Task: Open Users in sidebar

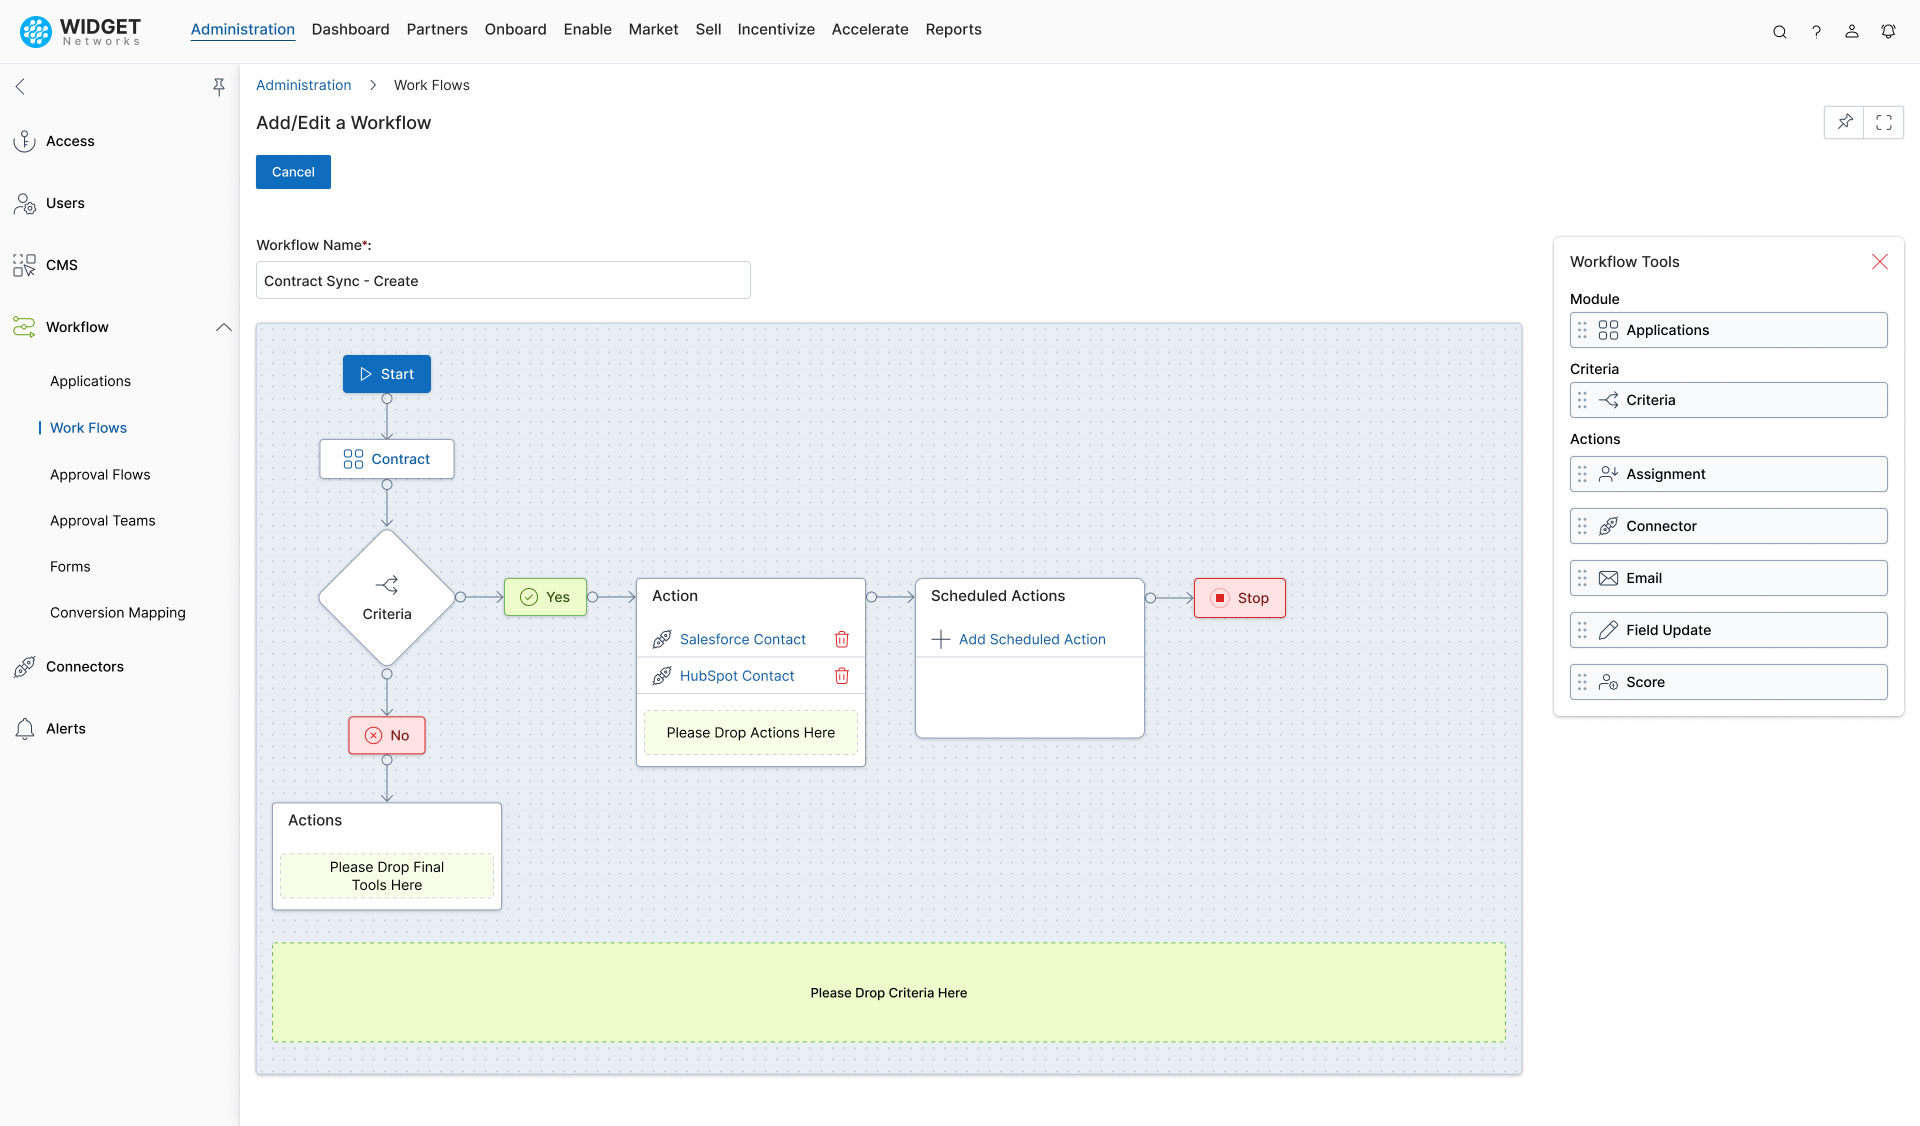Action: tap(65, 203)
